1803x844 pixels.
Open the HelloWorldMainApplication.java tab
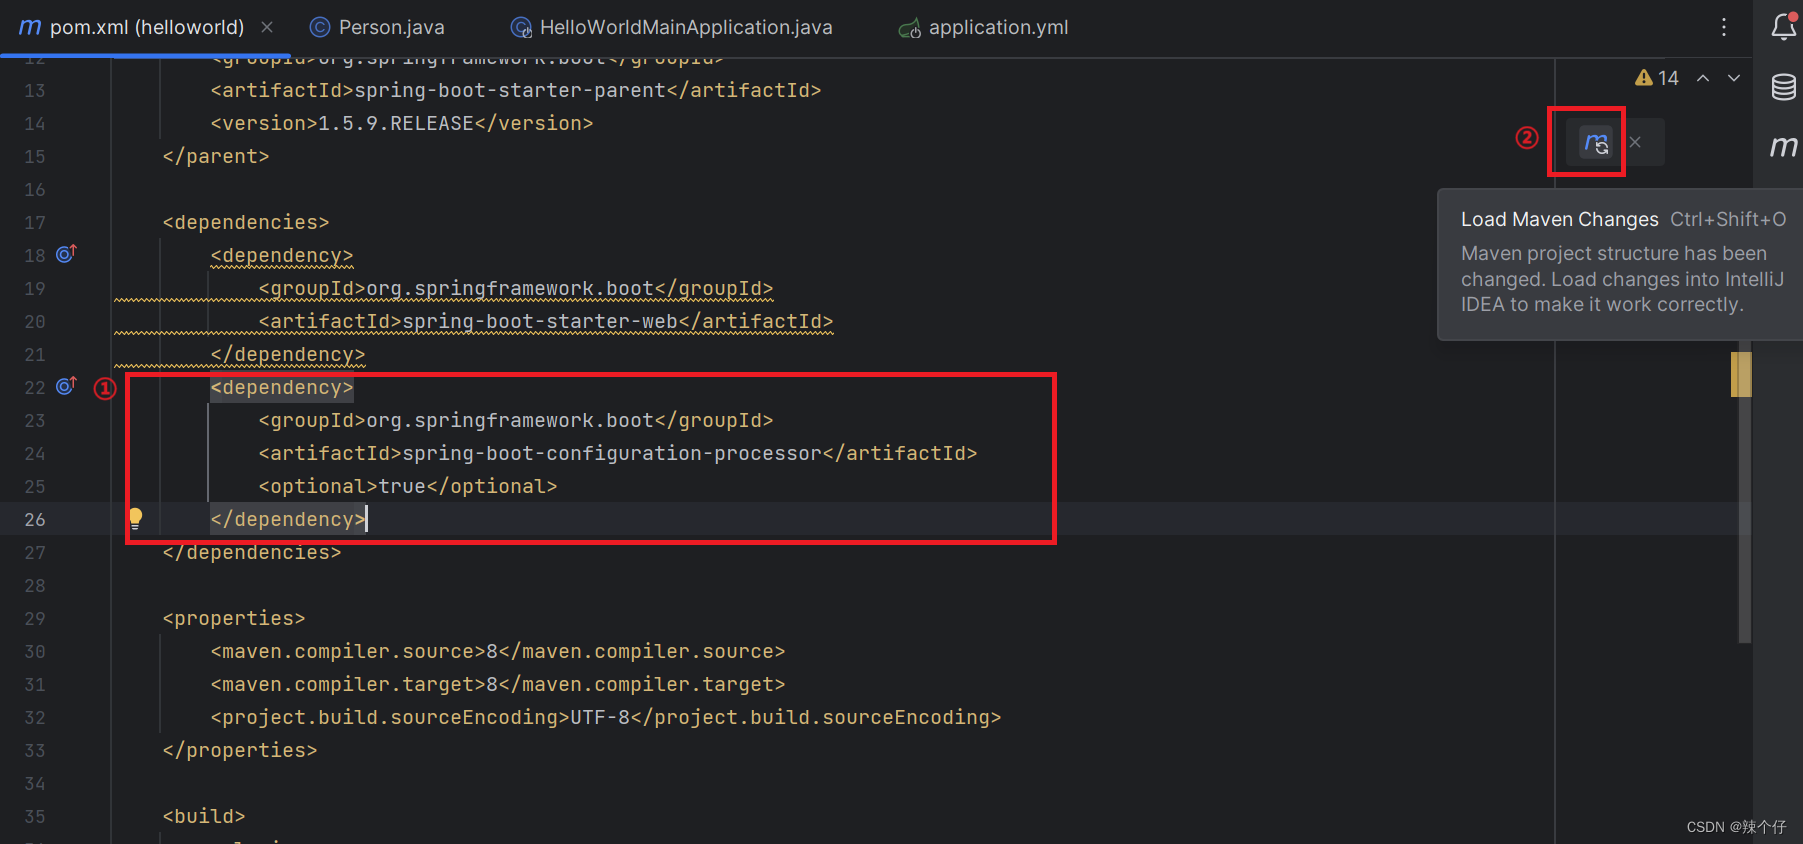[671, 27]
